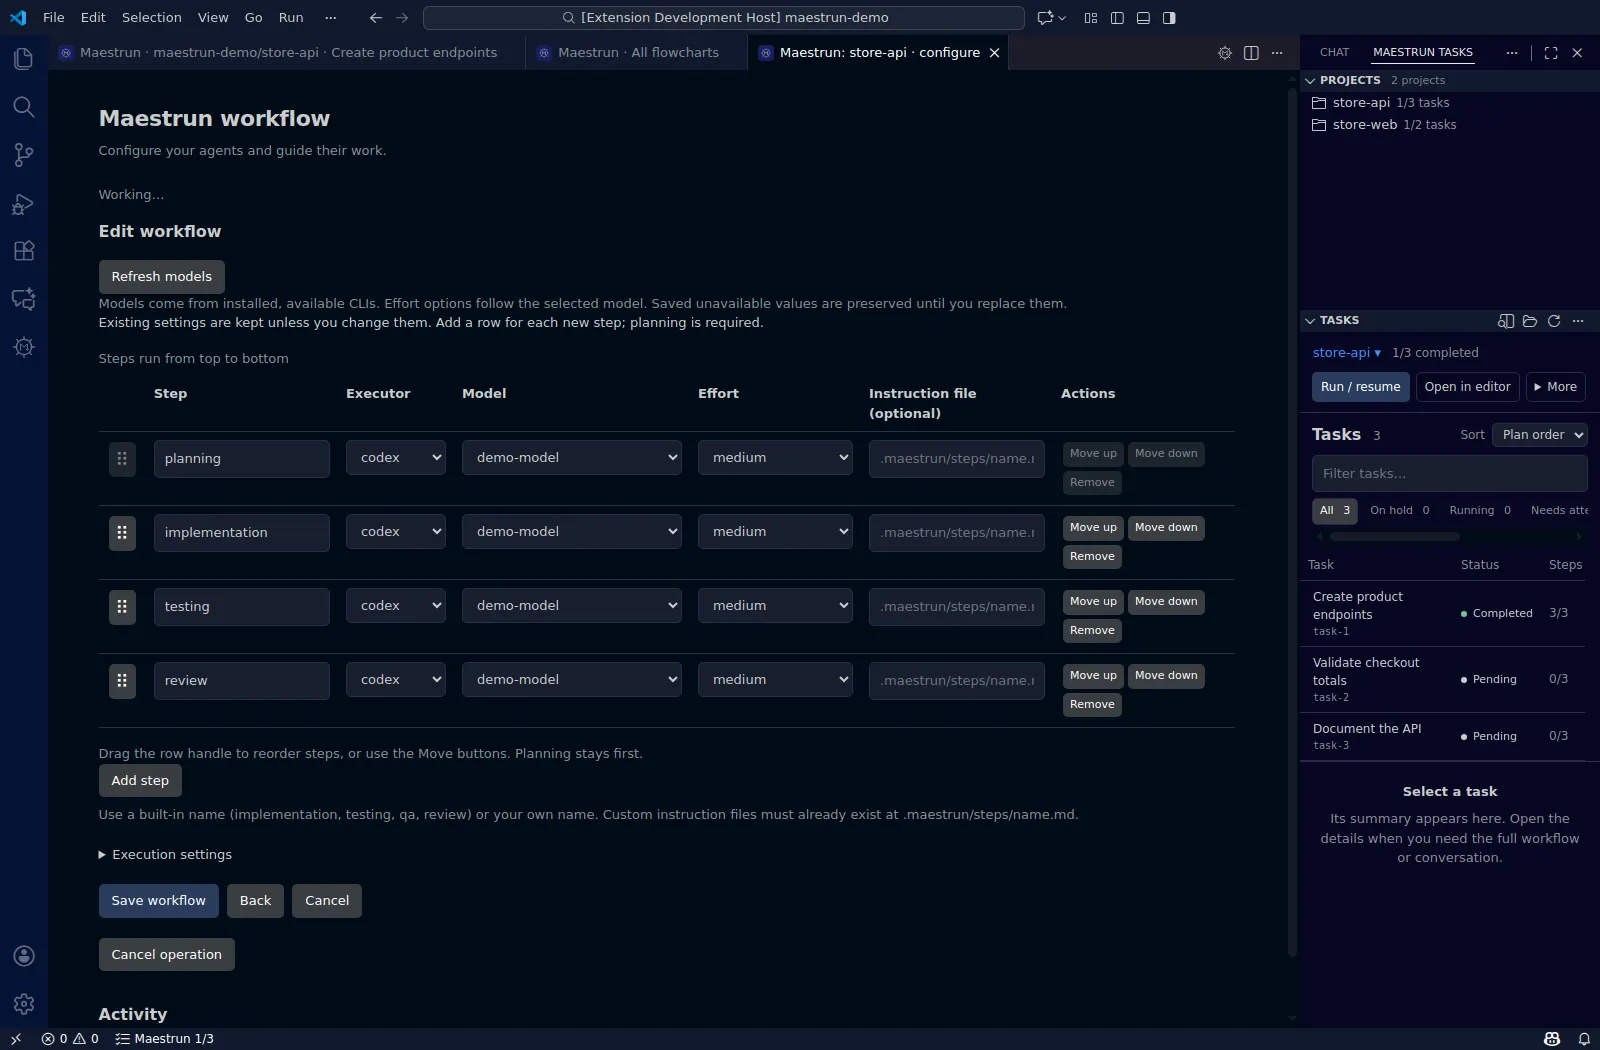
Task: Open the Executor dropdown for the planning step
Action: tap(396, 458)
